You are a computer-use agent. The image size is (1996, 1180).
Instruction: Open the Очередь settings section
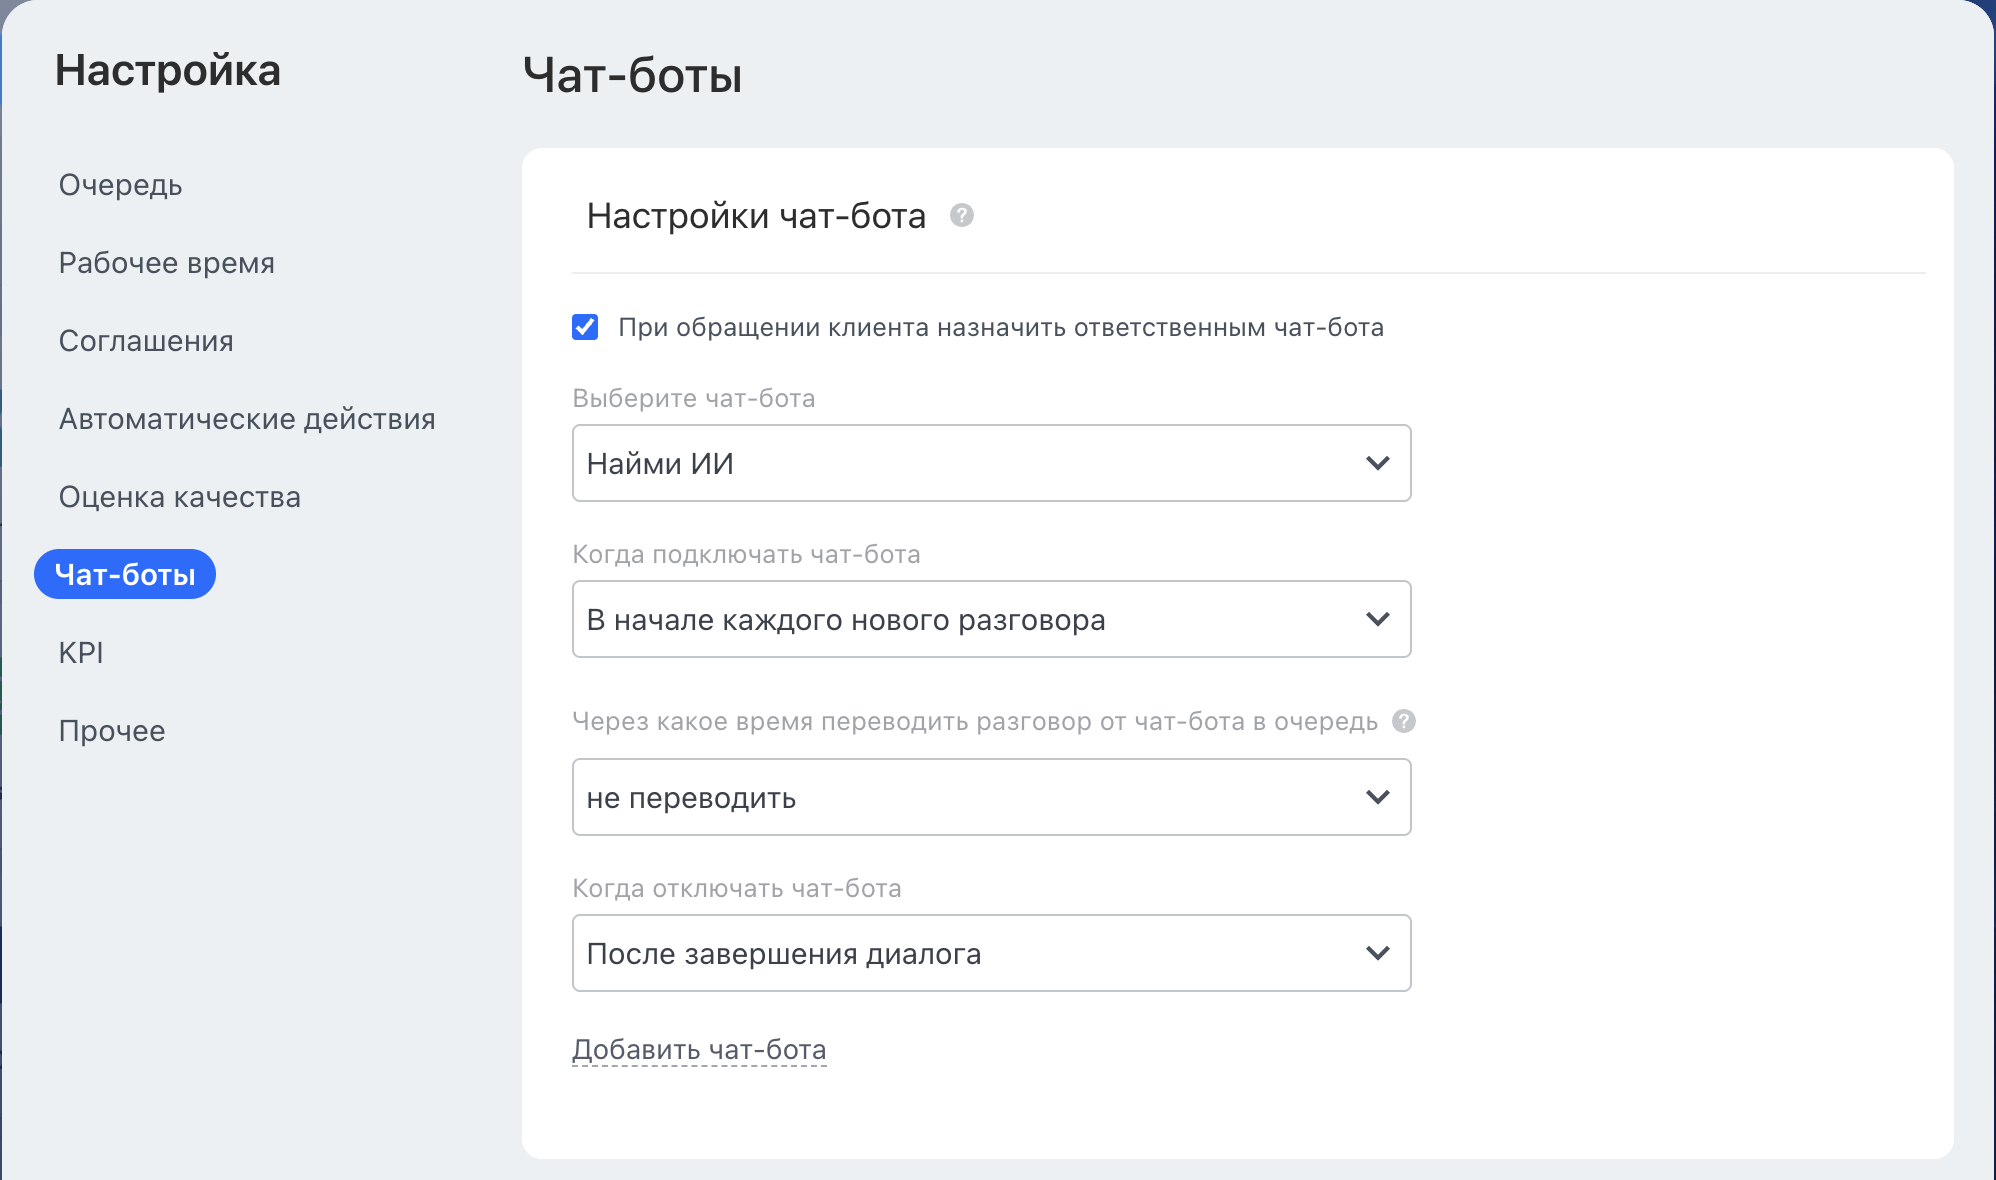(x=120, y=185)
